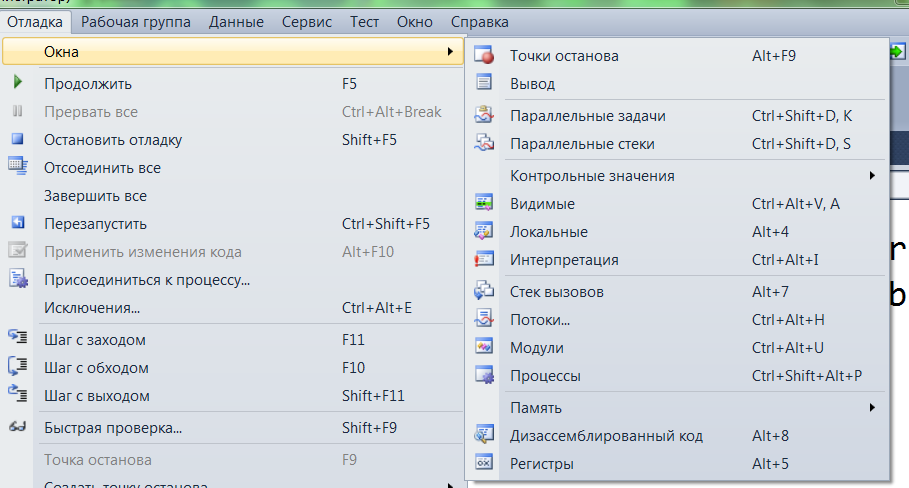The height and width of the screenshot is (488, 909).
Task: Click the Alt+7 shortcut text
Action: pos(770,292)
